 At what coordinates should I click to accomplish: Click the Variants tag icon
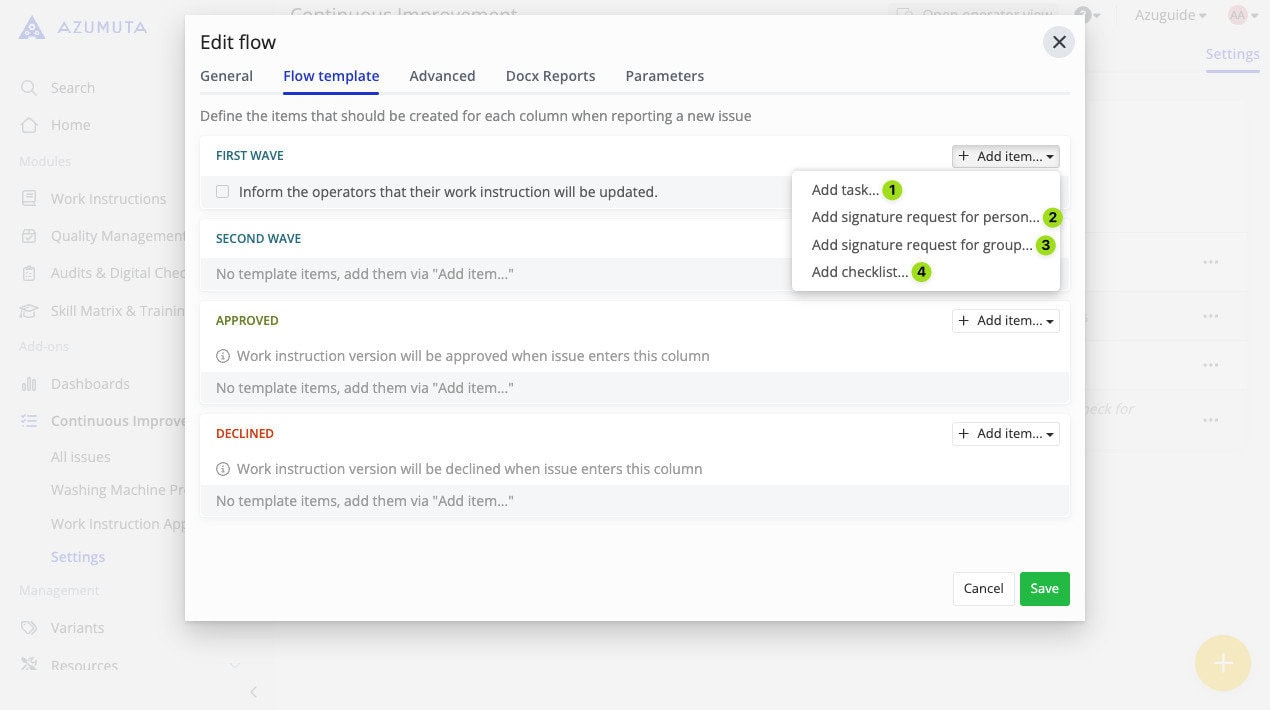coord(29,628)
